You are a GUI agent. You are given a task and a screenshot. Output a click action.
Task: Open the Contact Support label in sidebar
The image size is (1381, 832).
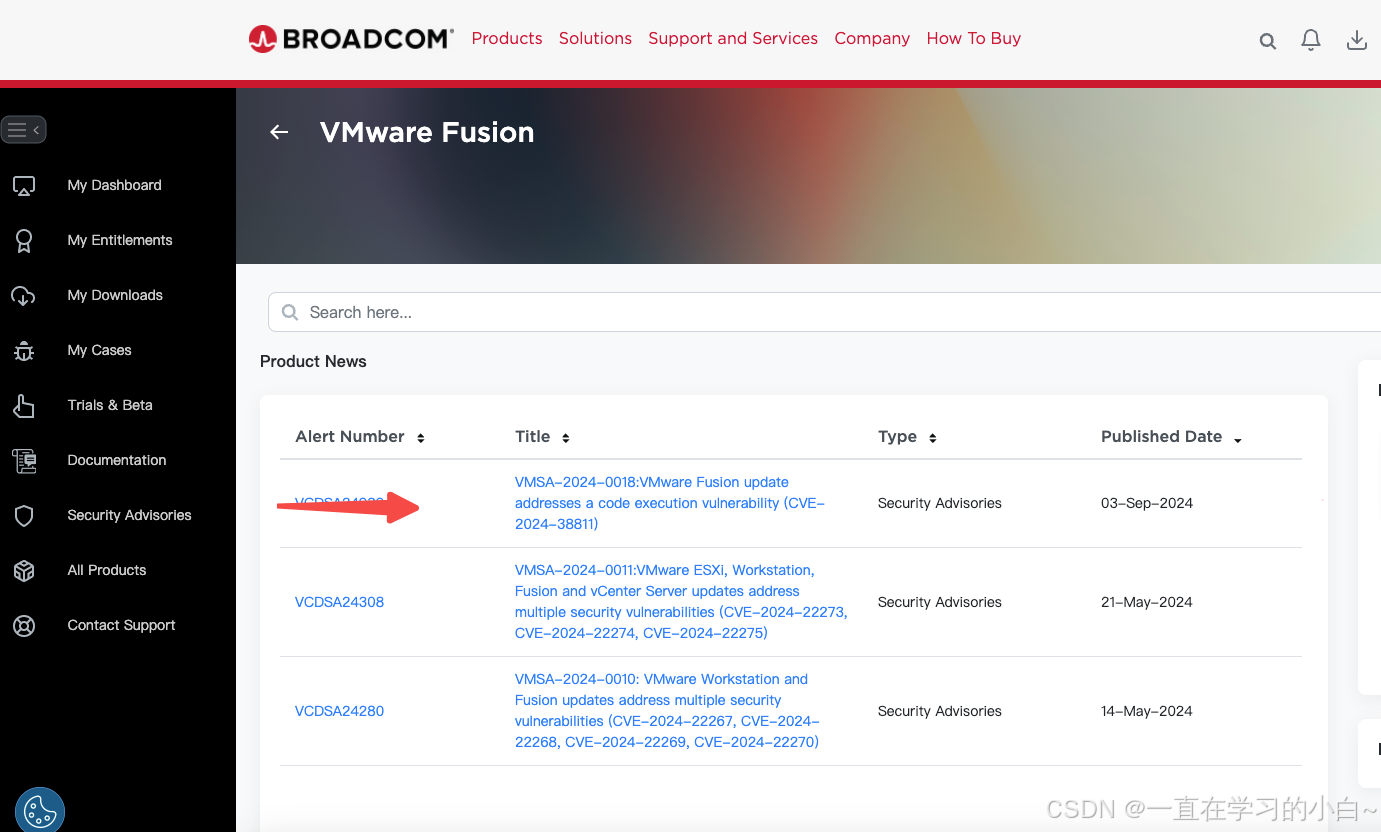pyautogui.click(x=121, y=625)
